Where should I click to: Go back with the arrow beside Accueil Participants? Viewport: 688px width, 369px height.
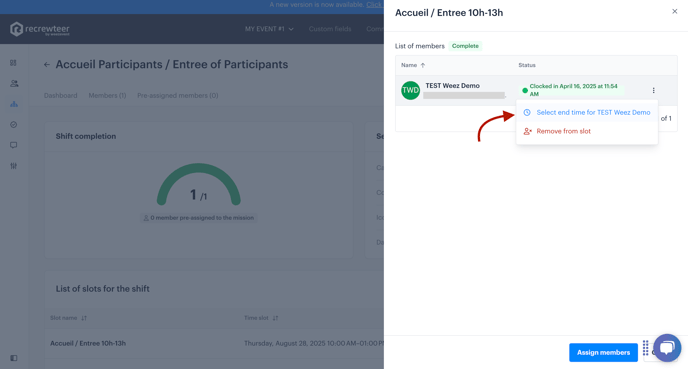(x=47, y=64)
